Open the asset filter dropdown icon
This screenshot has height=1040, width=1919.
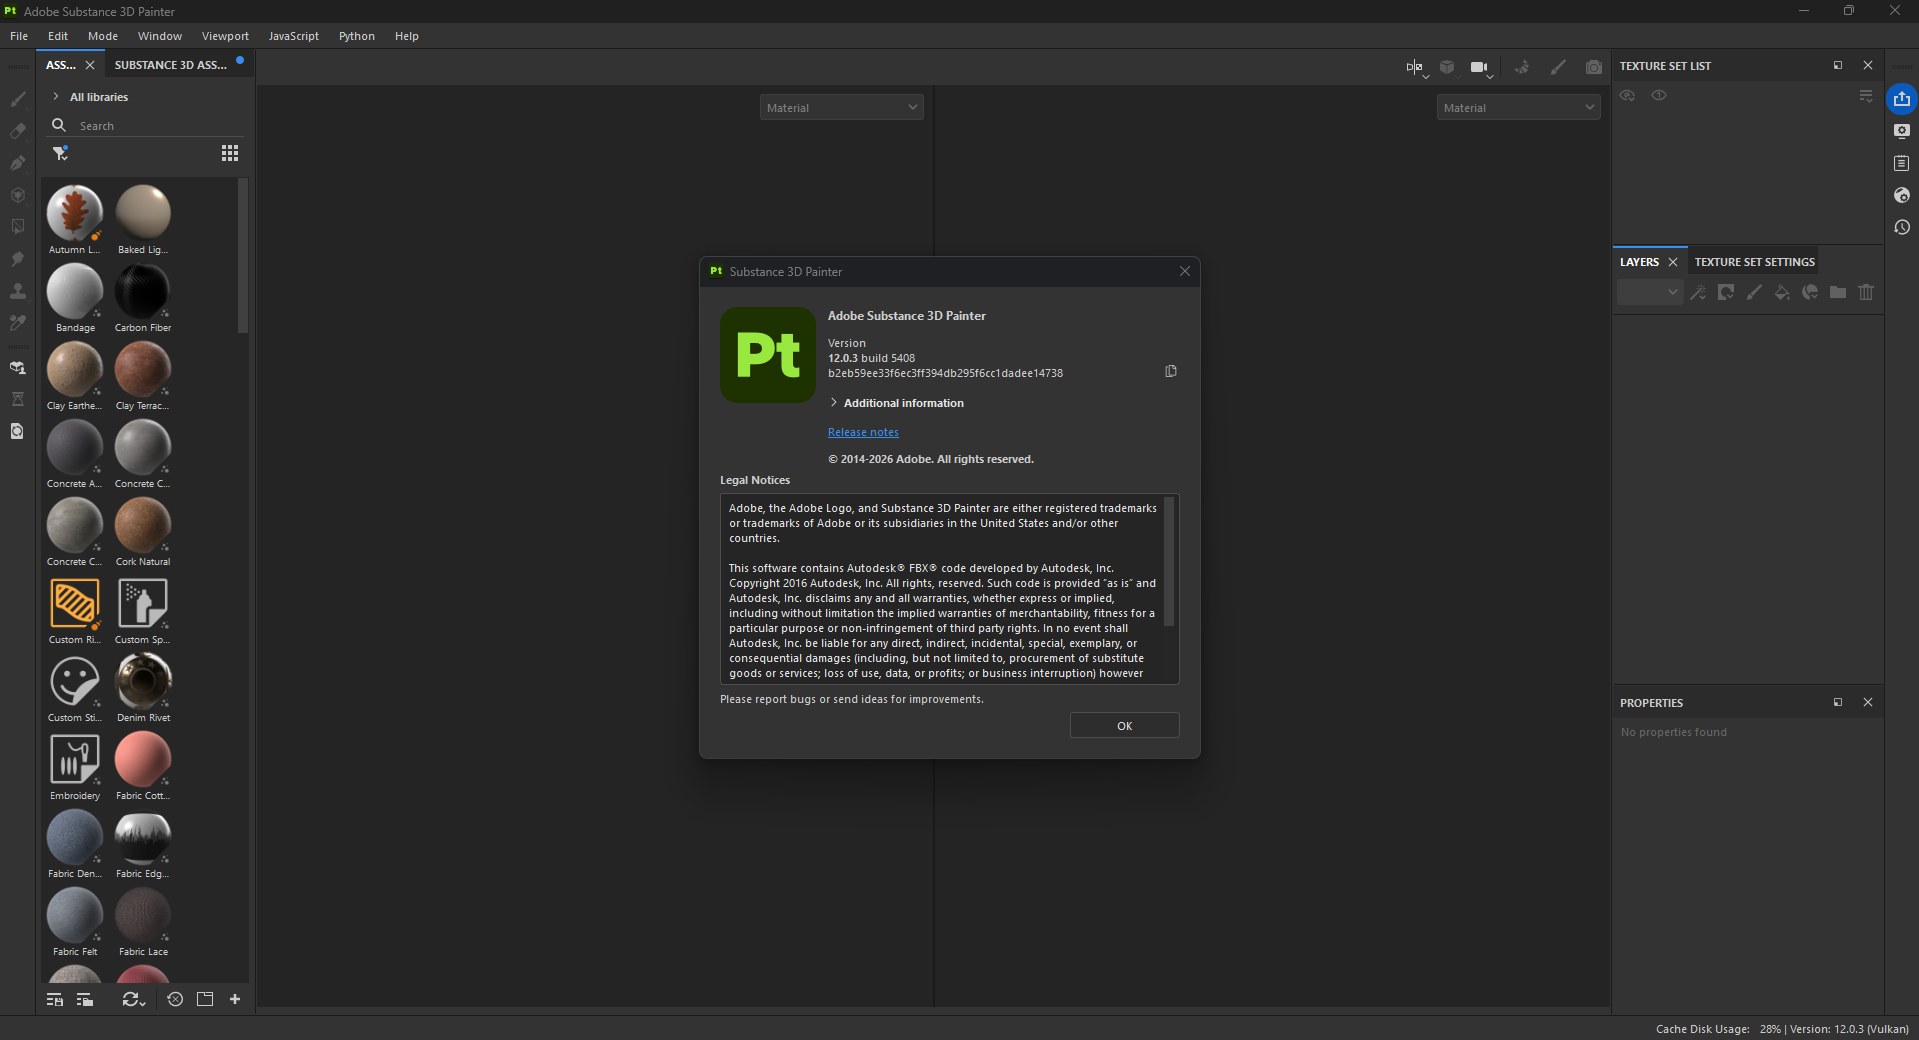(x=61, y=153)
